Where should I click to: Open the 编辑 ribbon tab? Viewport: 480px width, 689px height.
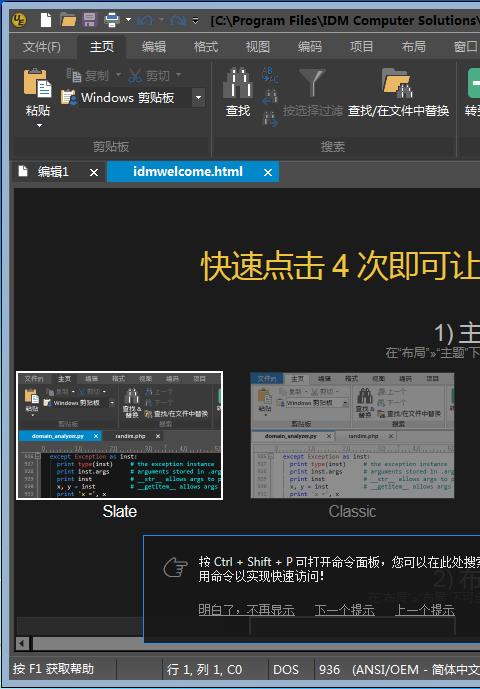[x=154, y=47]
